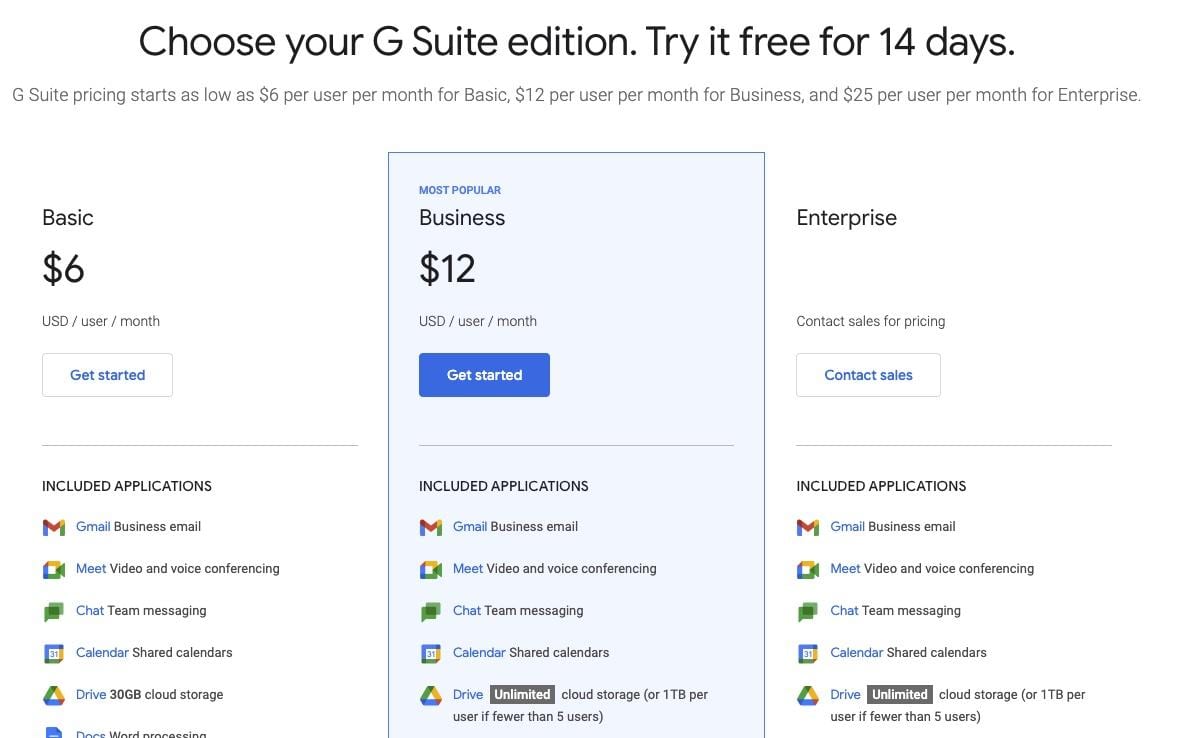The width and height of the screenshot is (1186, 738).
Task: Select the Docs icon at the bottom left
Action: click(54, 734)
